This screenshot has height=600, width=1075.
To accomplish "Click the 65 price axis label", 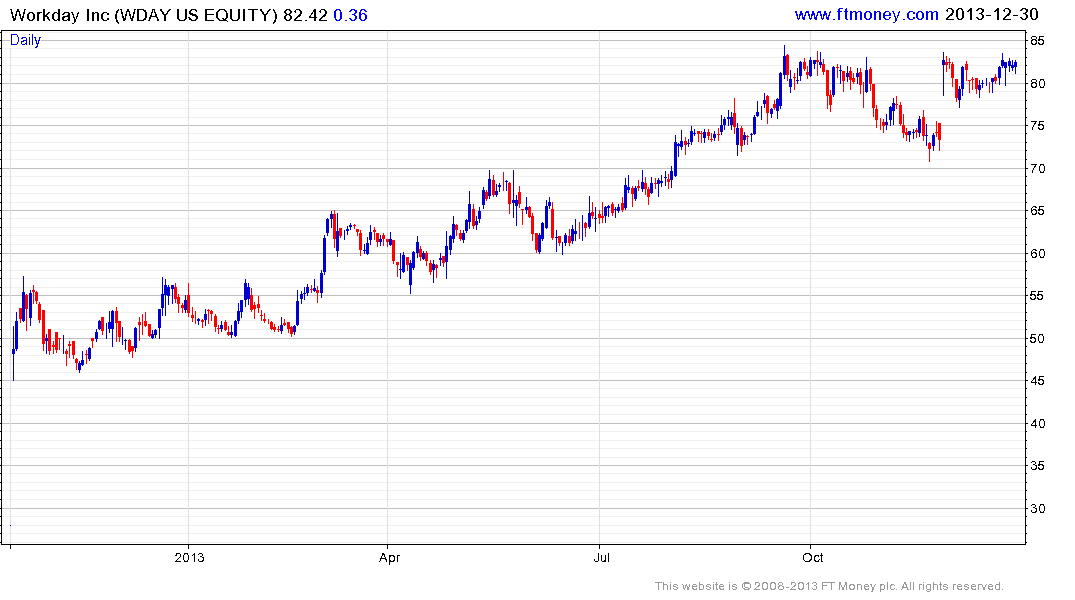I will pyautogui.click(x=1037, y=211).
